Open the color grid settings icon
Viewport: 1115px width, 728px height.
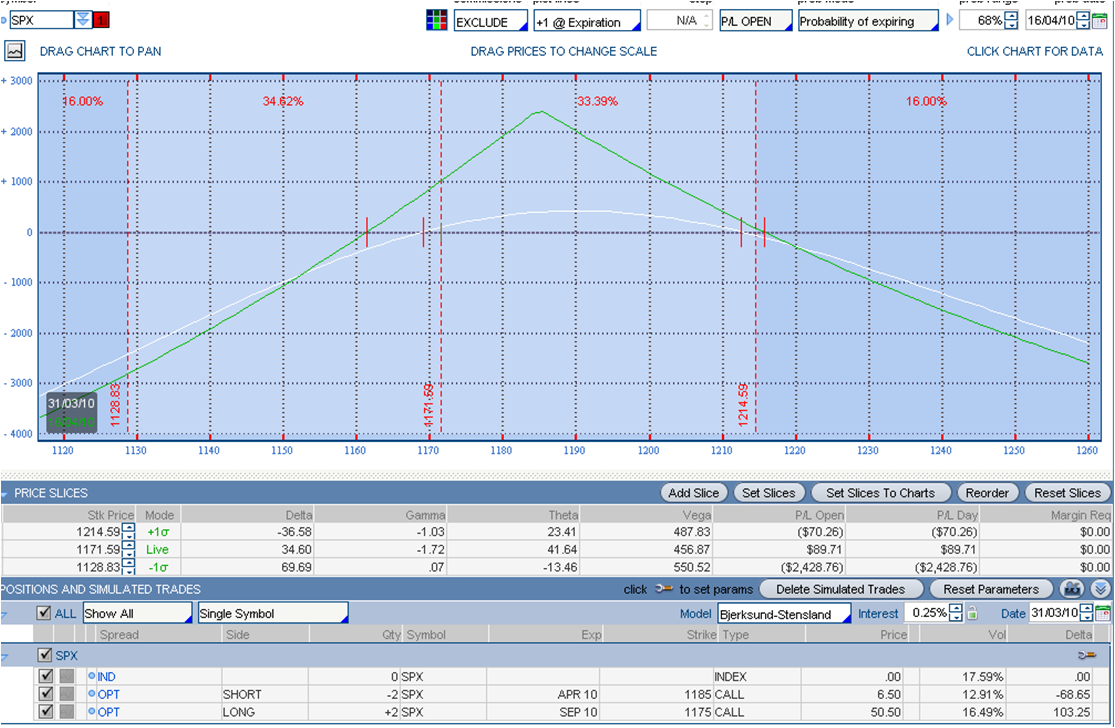[436, 21]
